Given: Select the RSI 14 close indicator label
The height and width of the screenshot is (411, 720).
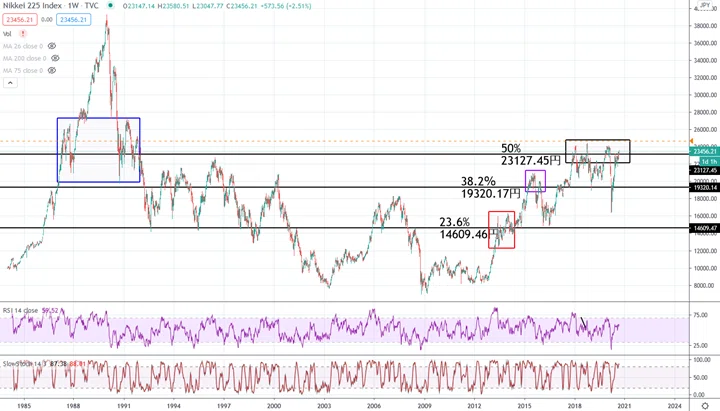Looking at the screenshot, I should click(x=22, y=310).
